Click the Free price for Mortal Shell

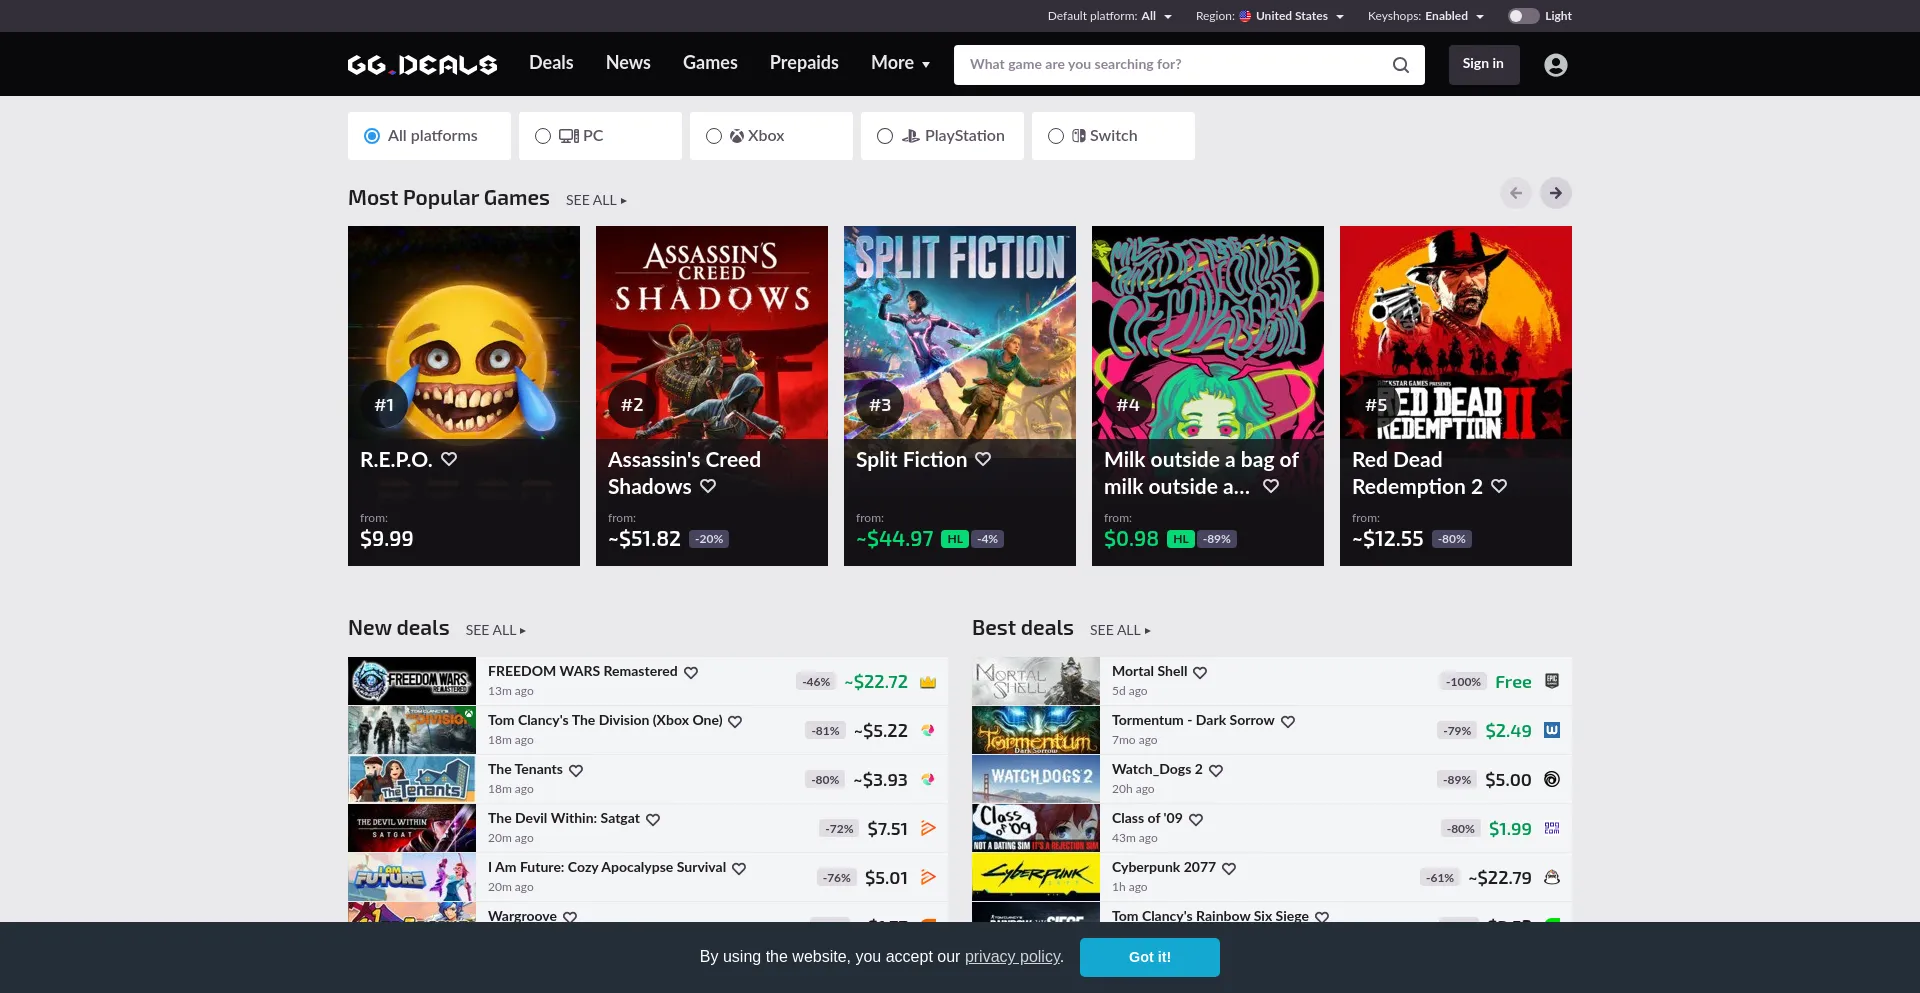[x=1513, y=682]
